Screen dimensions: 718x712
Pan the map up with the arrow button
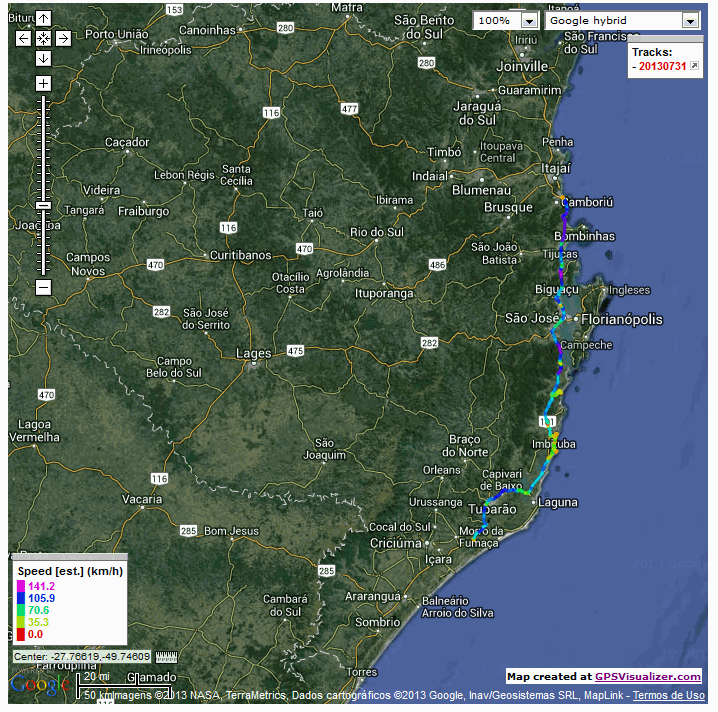tap(43, 19)
